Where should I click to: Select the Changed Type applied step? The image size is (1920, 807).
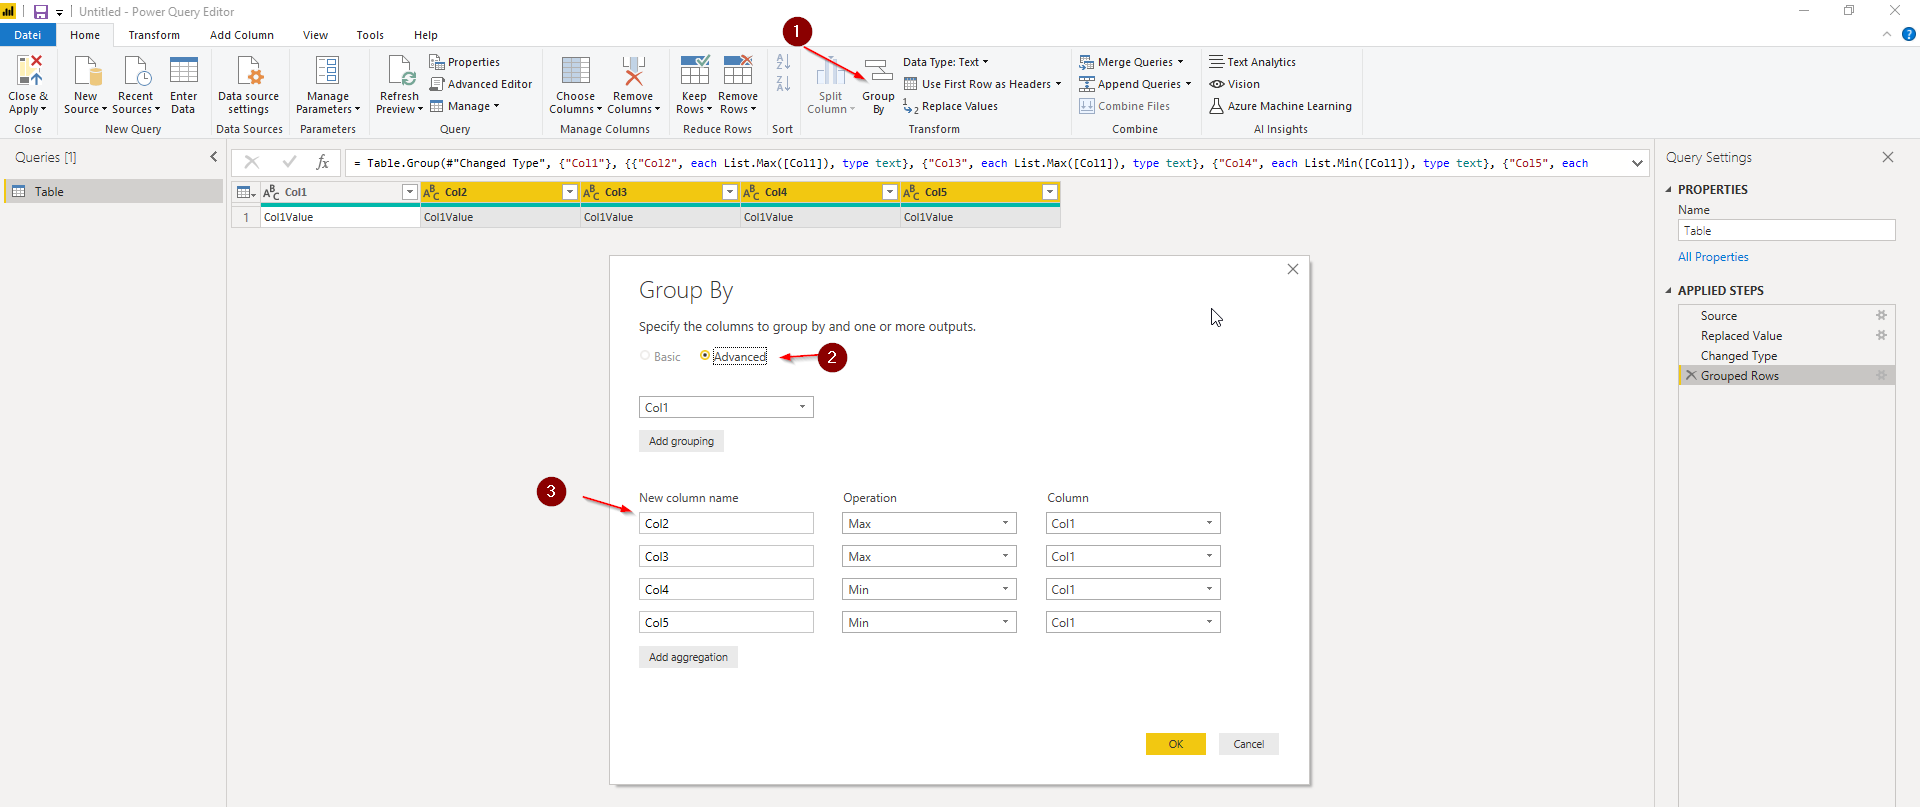(x=1786, y=355)
